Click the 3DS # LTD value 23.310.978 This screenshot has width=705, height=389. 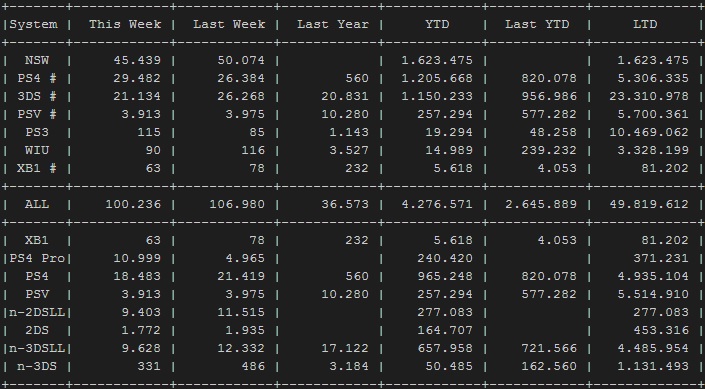649,96
